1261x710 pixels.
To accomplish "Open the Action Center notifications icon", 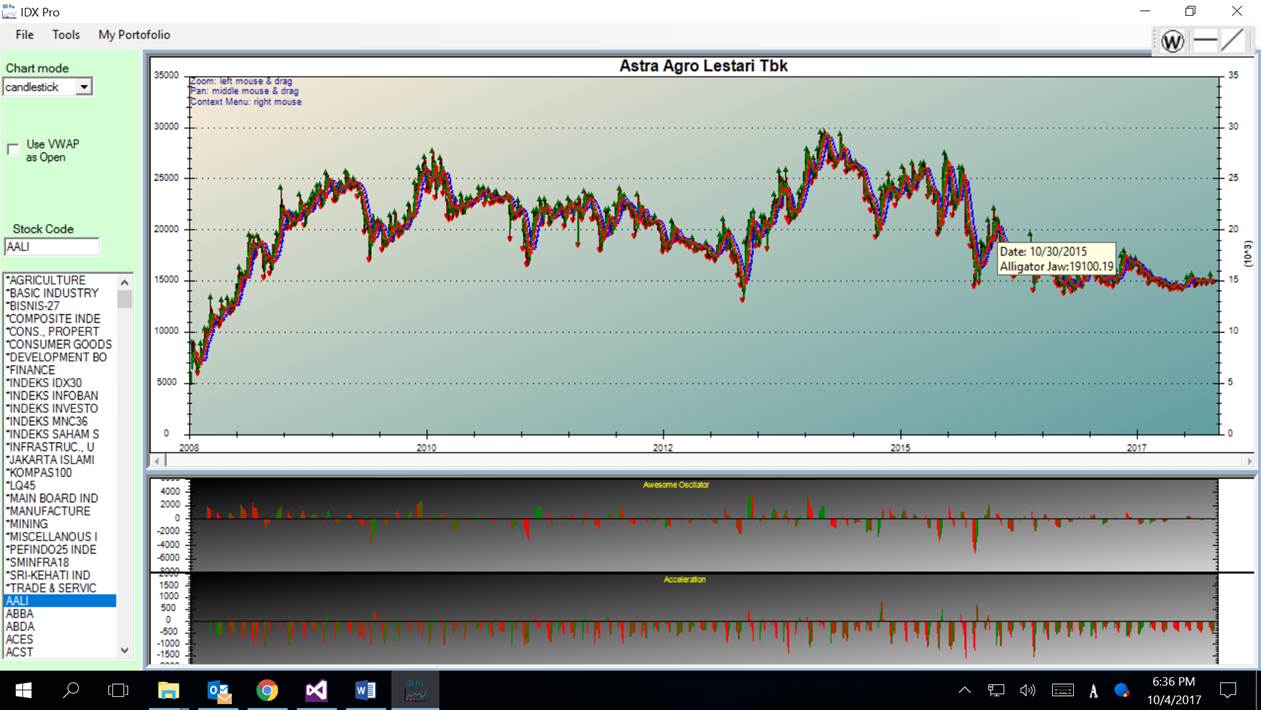I will pos(1228,690).
